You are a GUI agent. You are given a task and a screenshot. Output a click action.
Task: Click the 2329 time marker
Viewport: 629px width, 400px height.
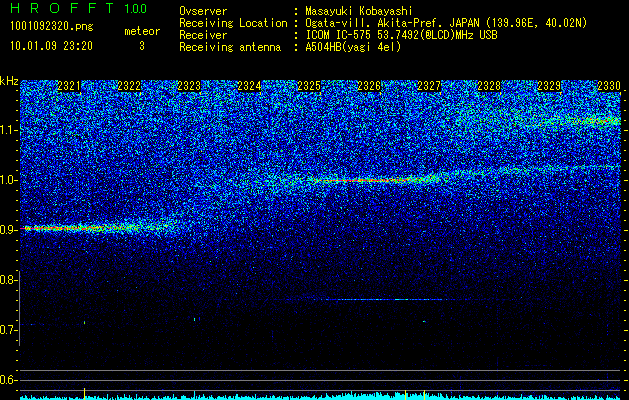(549, 86)
